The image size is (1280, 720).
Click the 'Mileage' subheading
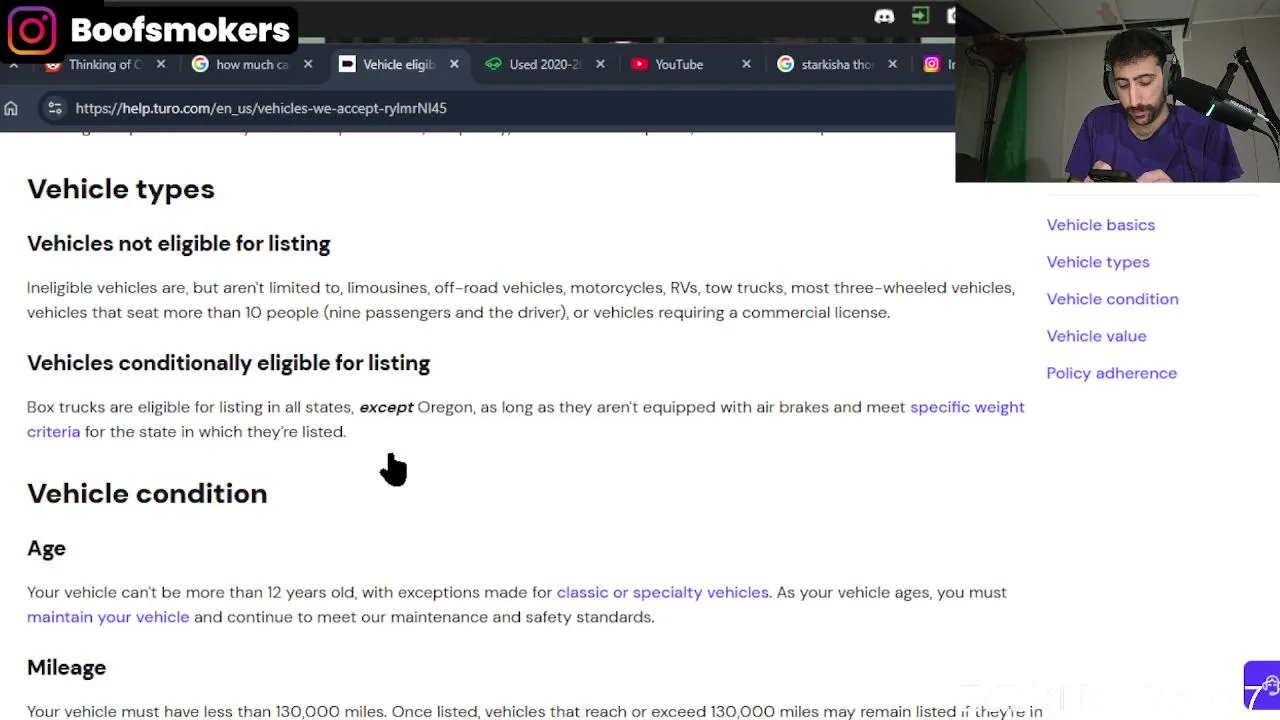coord(66,667)
